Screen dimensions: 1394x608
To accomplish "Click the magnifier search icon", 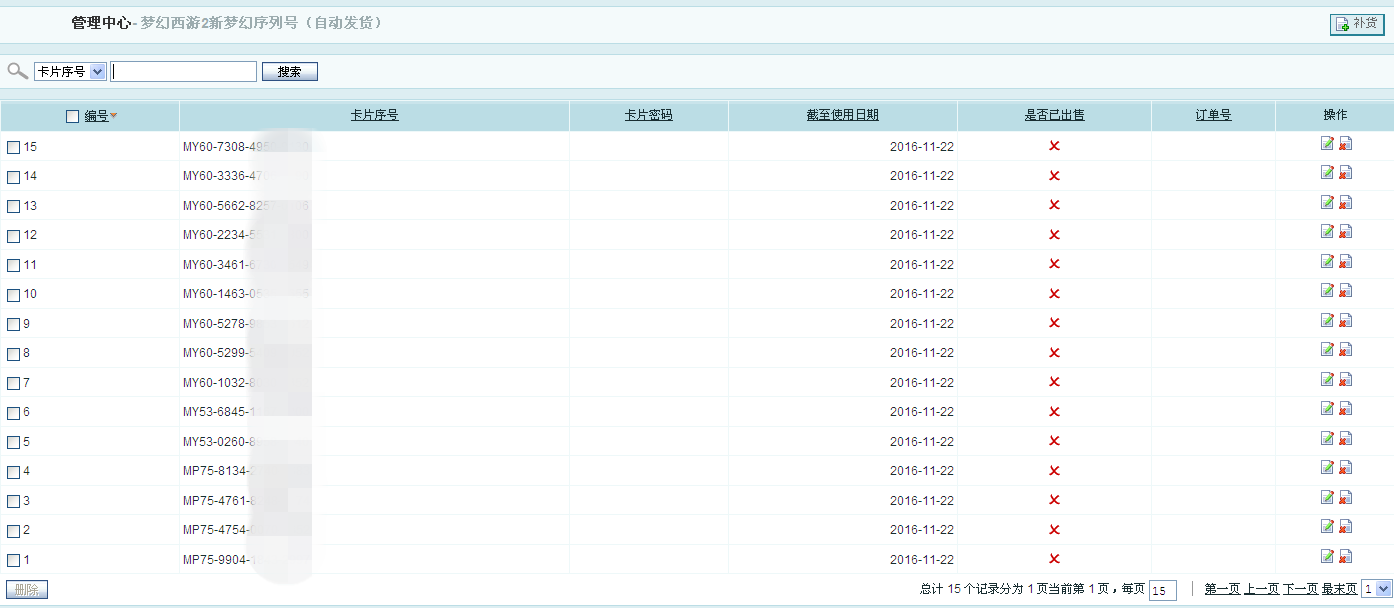I will 17,71.
